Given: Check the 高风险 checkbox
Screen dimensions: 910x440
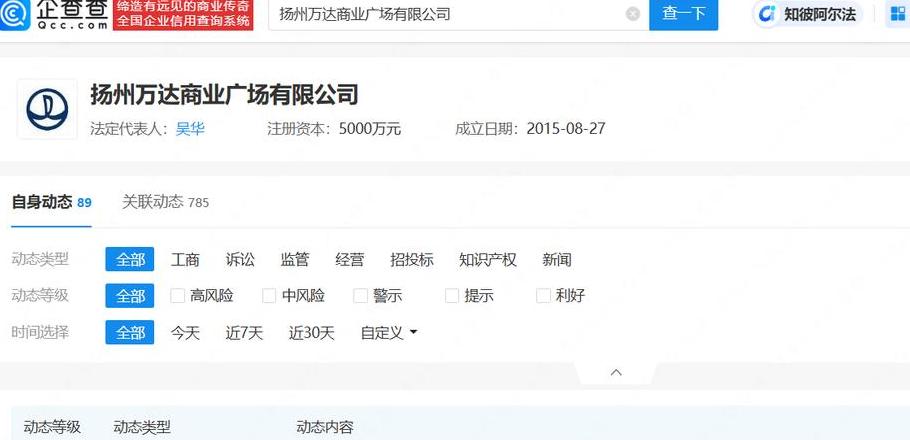Looking at the screenshot, I should pos(178,296).
